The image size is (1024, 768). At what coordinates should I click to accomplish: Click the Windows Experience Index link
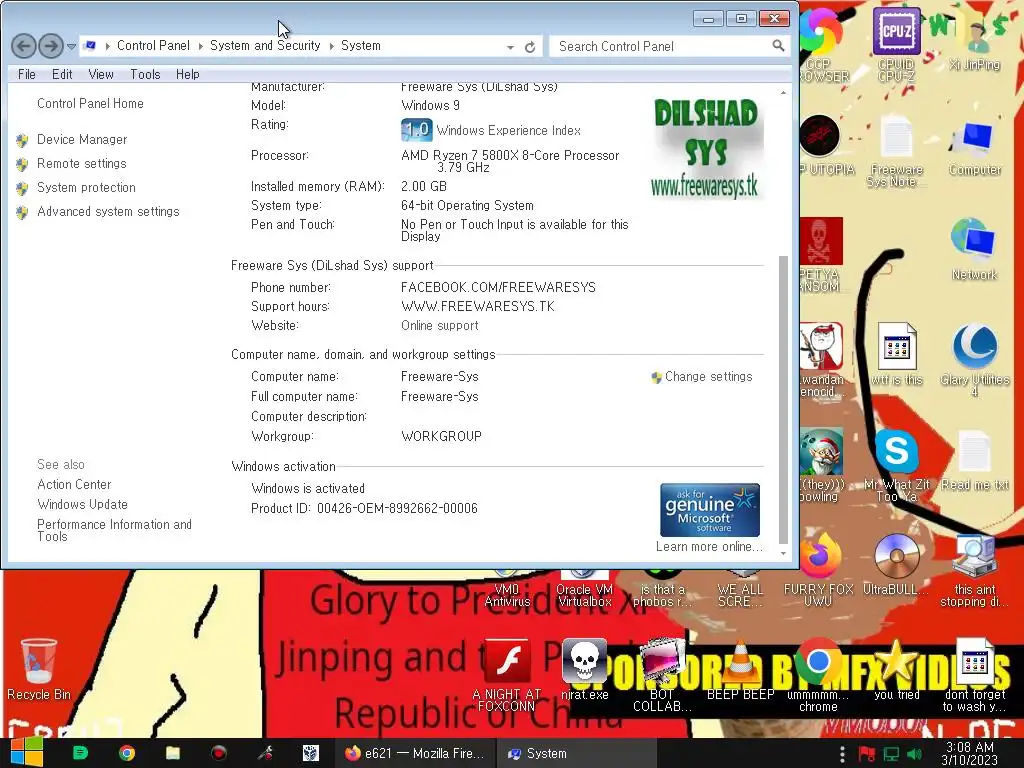click(509, 131)
